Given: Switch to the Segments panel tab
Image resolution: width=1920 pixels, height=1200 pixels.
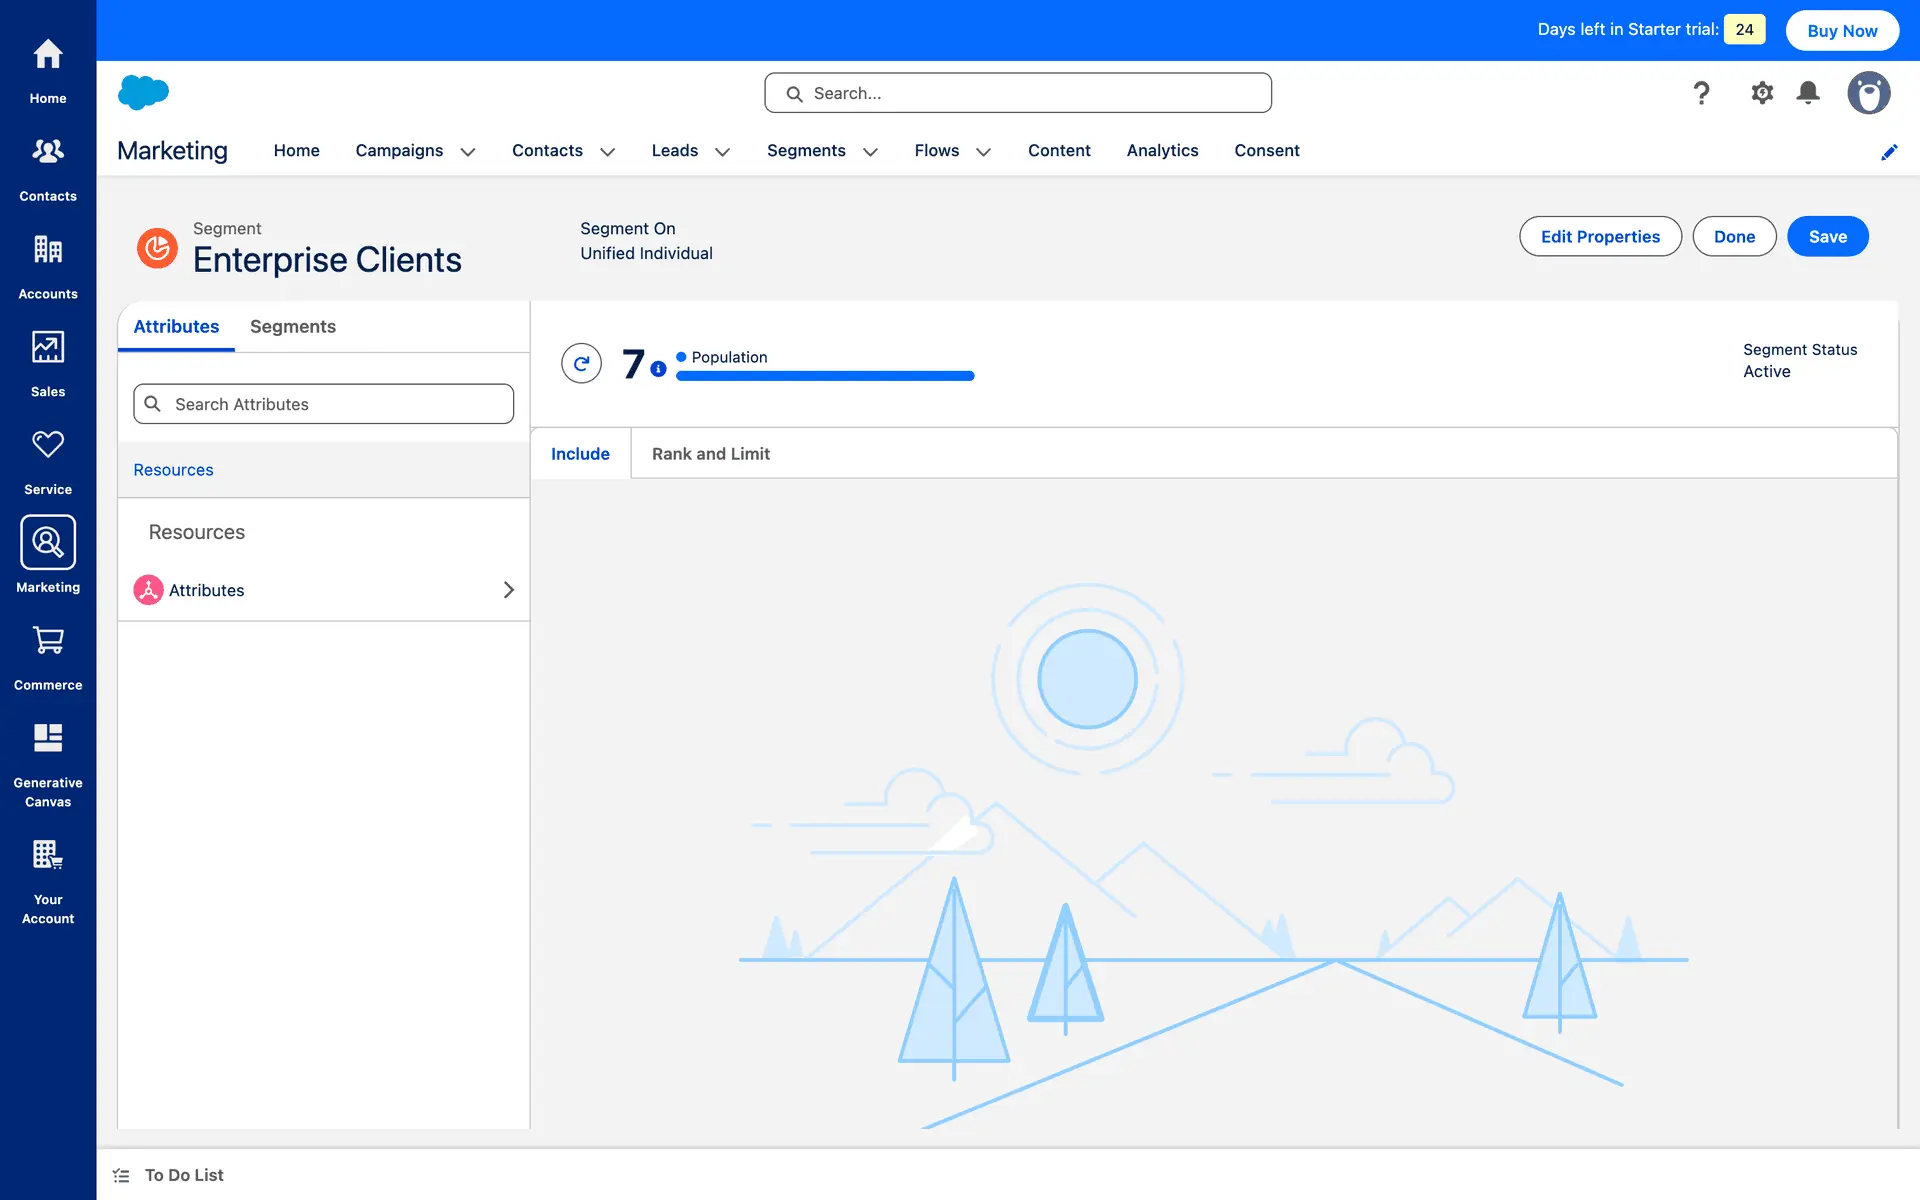Looking at the screenshot, I should tap(292, 327).
